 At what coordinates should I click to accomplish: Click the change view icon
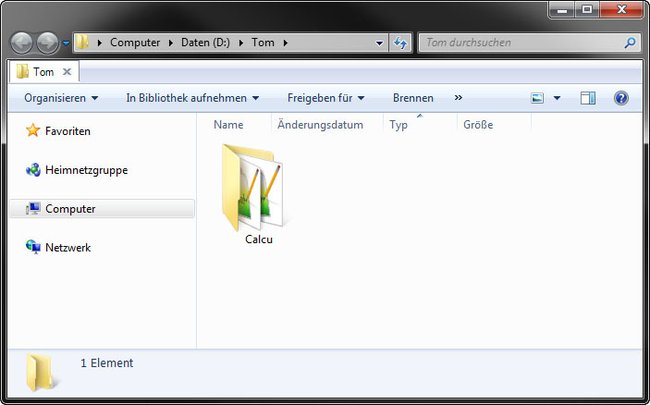point(537,98)
